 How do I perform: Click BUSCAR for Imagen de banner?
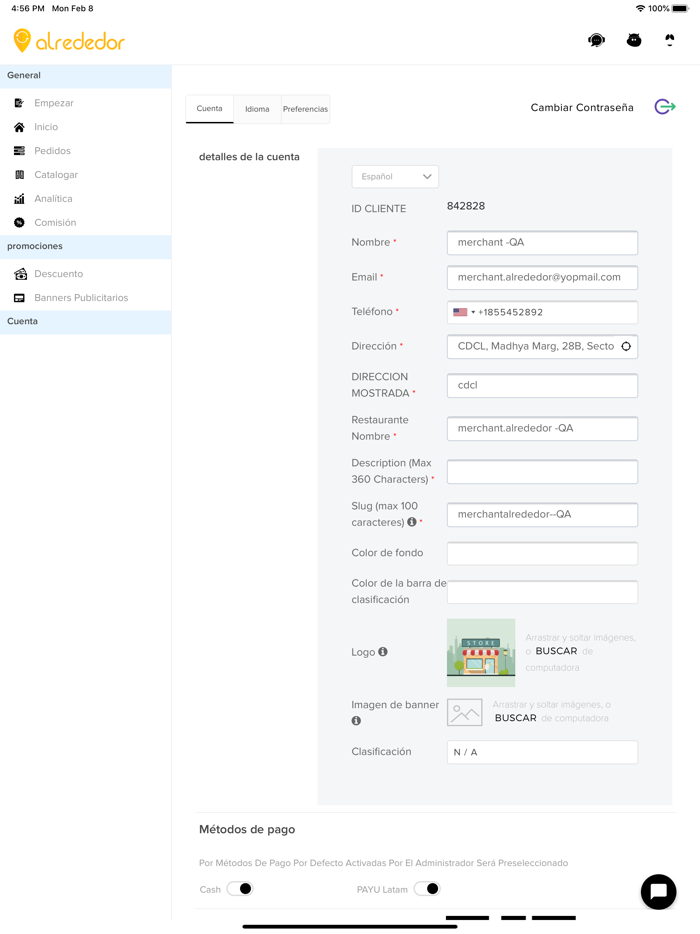(x=516, y=718)
